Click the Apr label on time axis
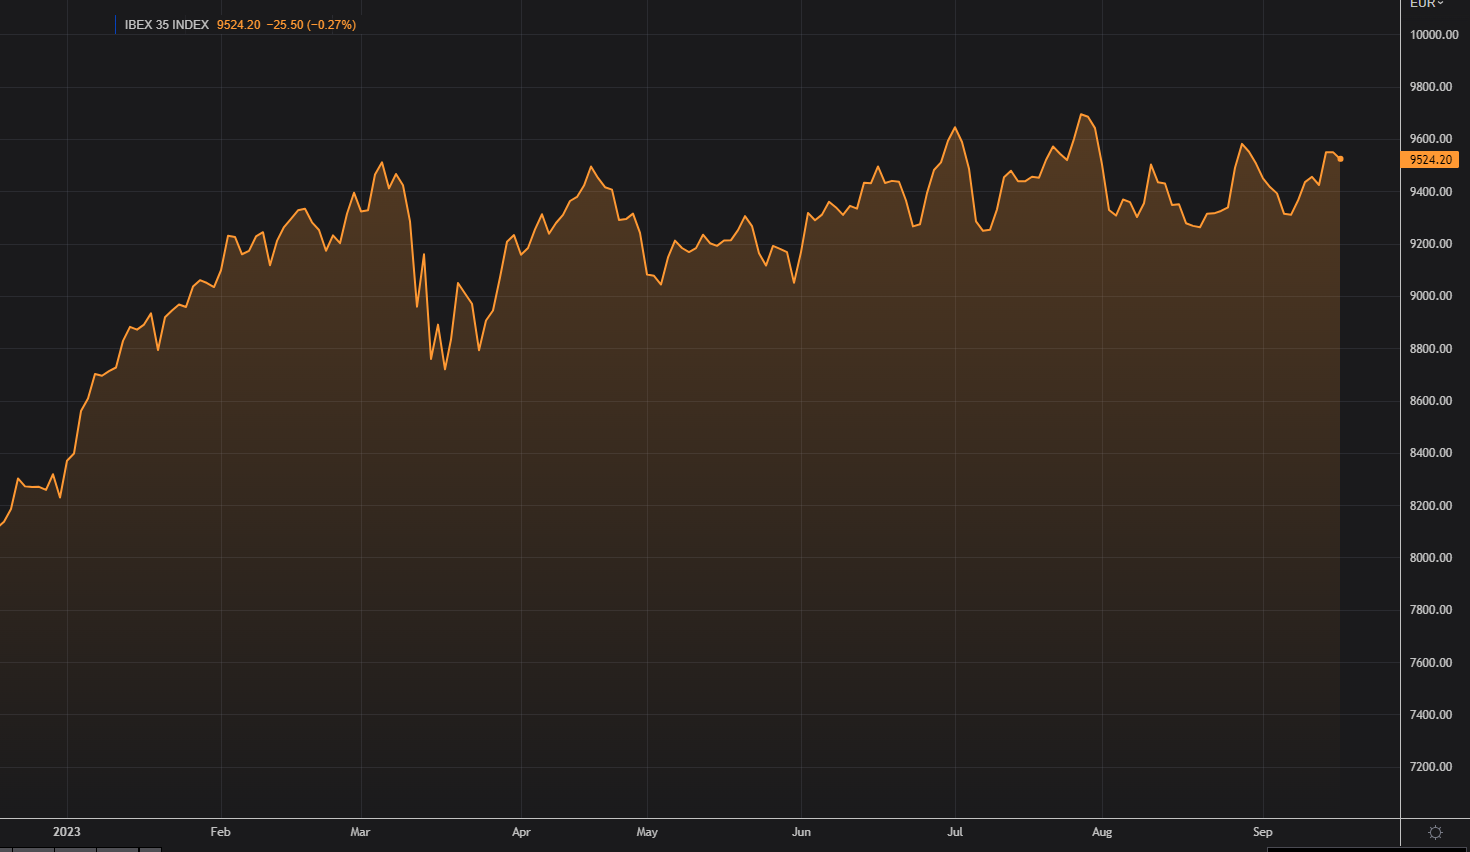1470x852 pixels. coord(521,832)
